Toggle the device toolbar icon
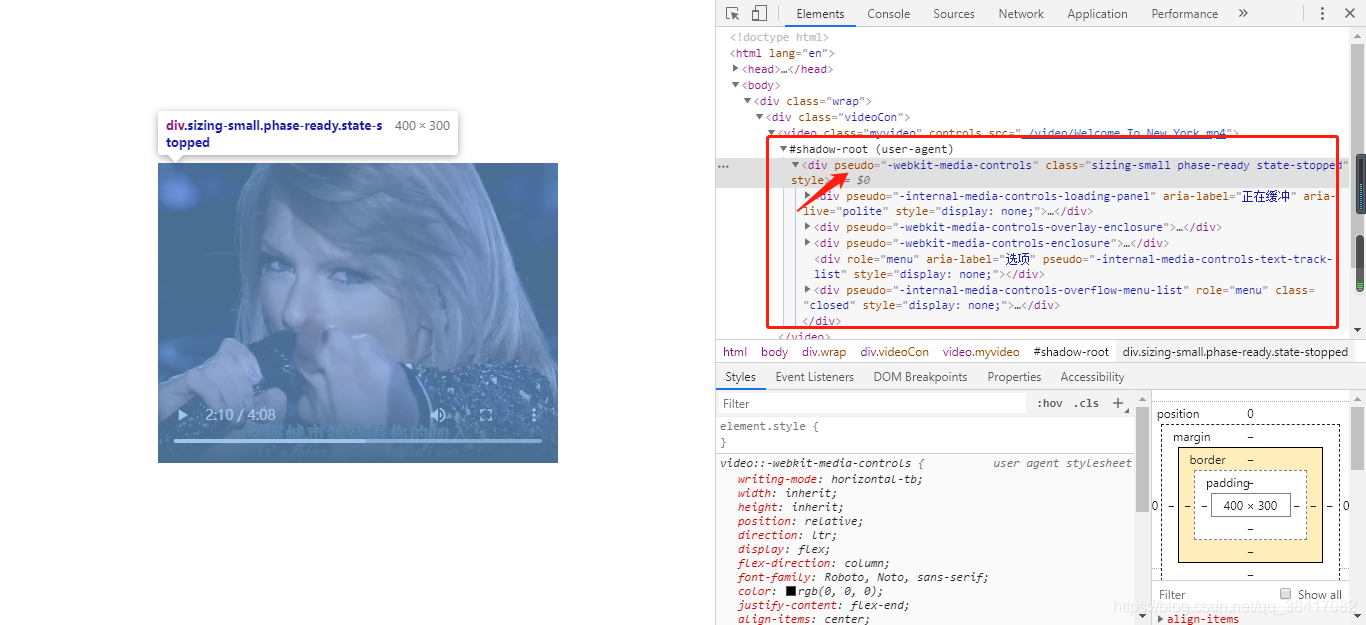Viewport: 1366px width, 625px height. pos(757,11)
